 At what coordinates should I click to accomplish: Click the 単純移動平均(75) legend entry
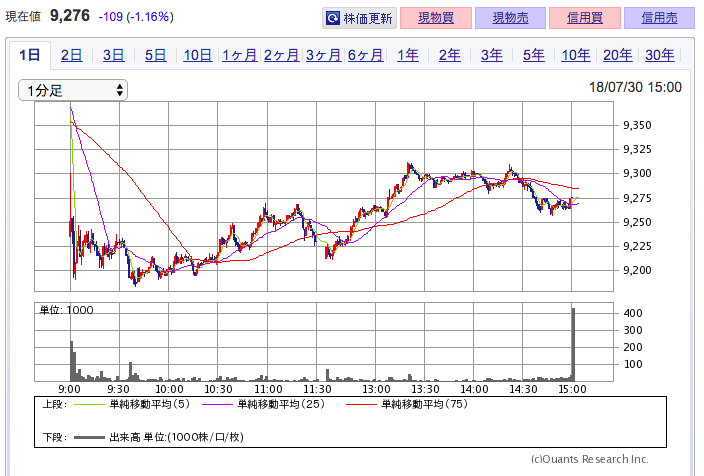tap(407, 404)
